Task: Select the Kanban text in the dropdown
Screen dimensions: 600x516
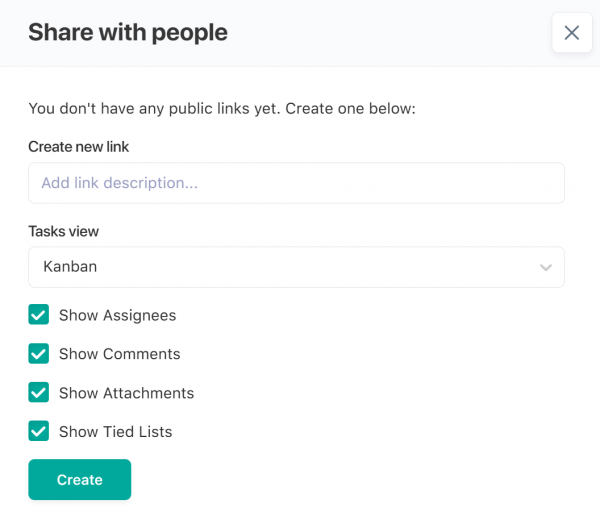Action: tap(70, 267)
